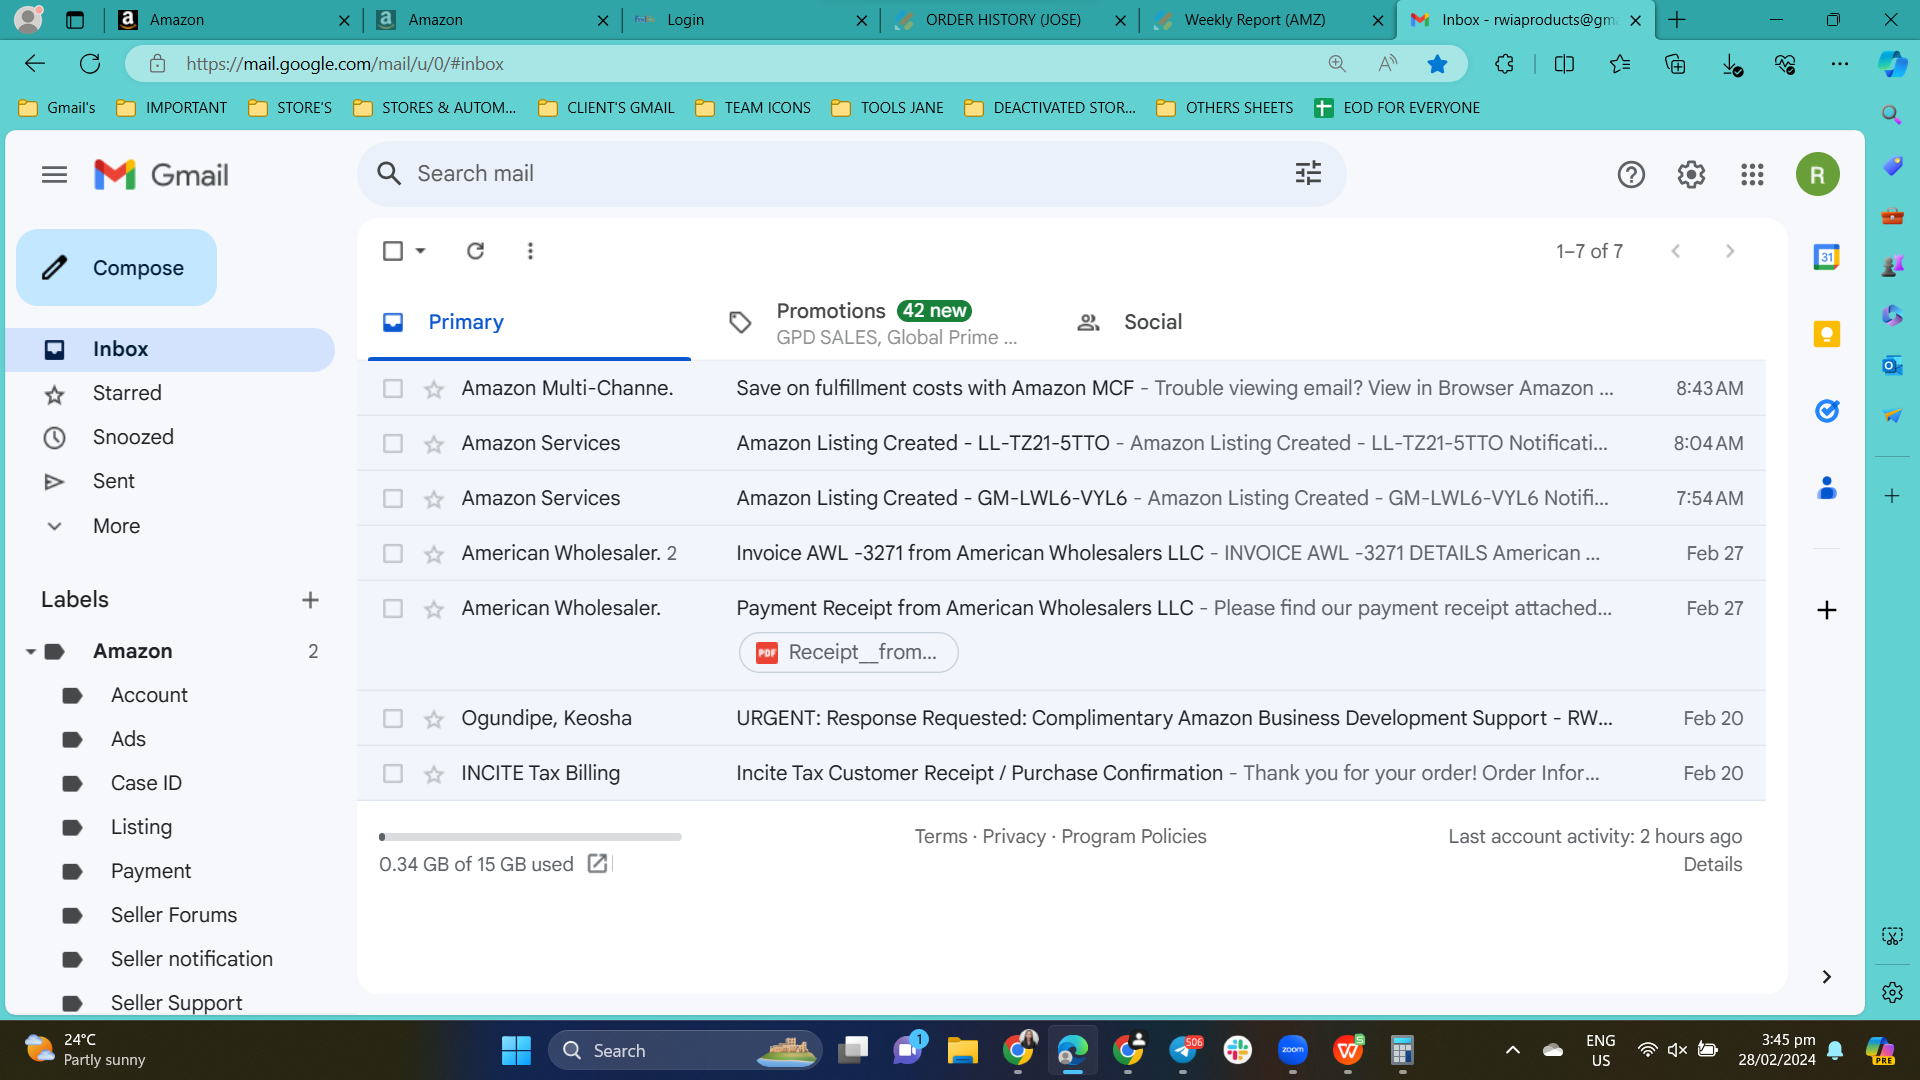Viewport: 1920px width, 1080px height.
Task: Open Google Tasks side panel icon
Action: 1827,411
